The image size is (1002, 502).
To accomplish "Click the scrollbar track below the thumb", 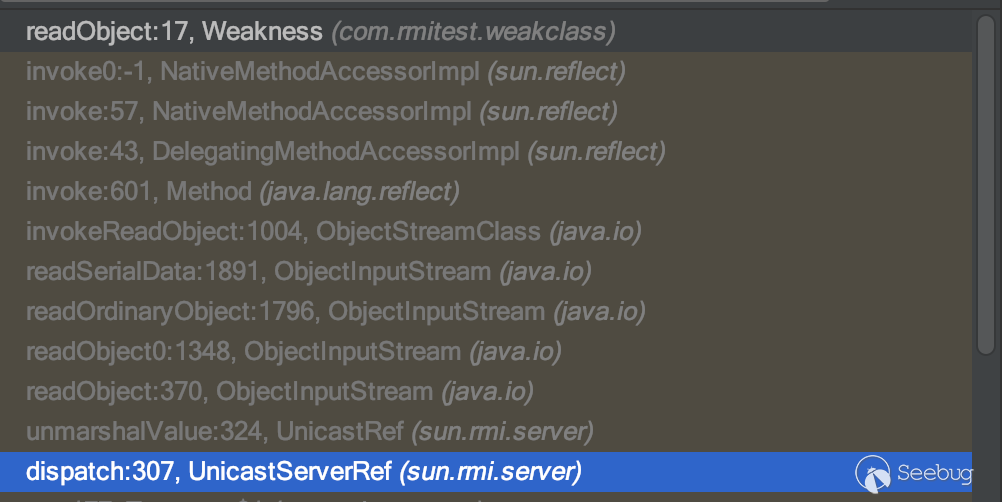I will 986,420.
